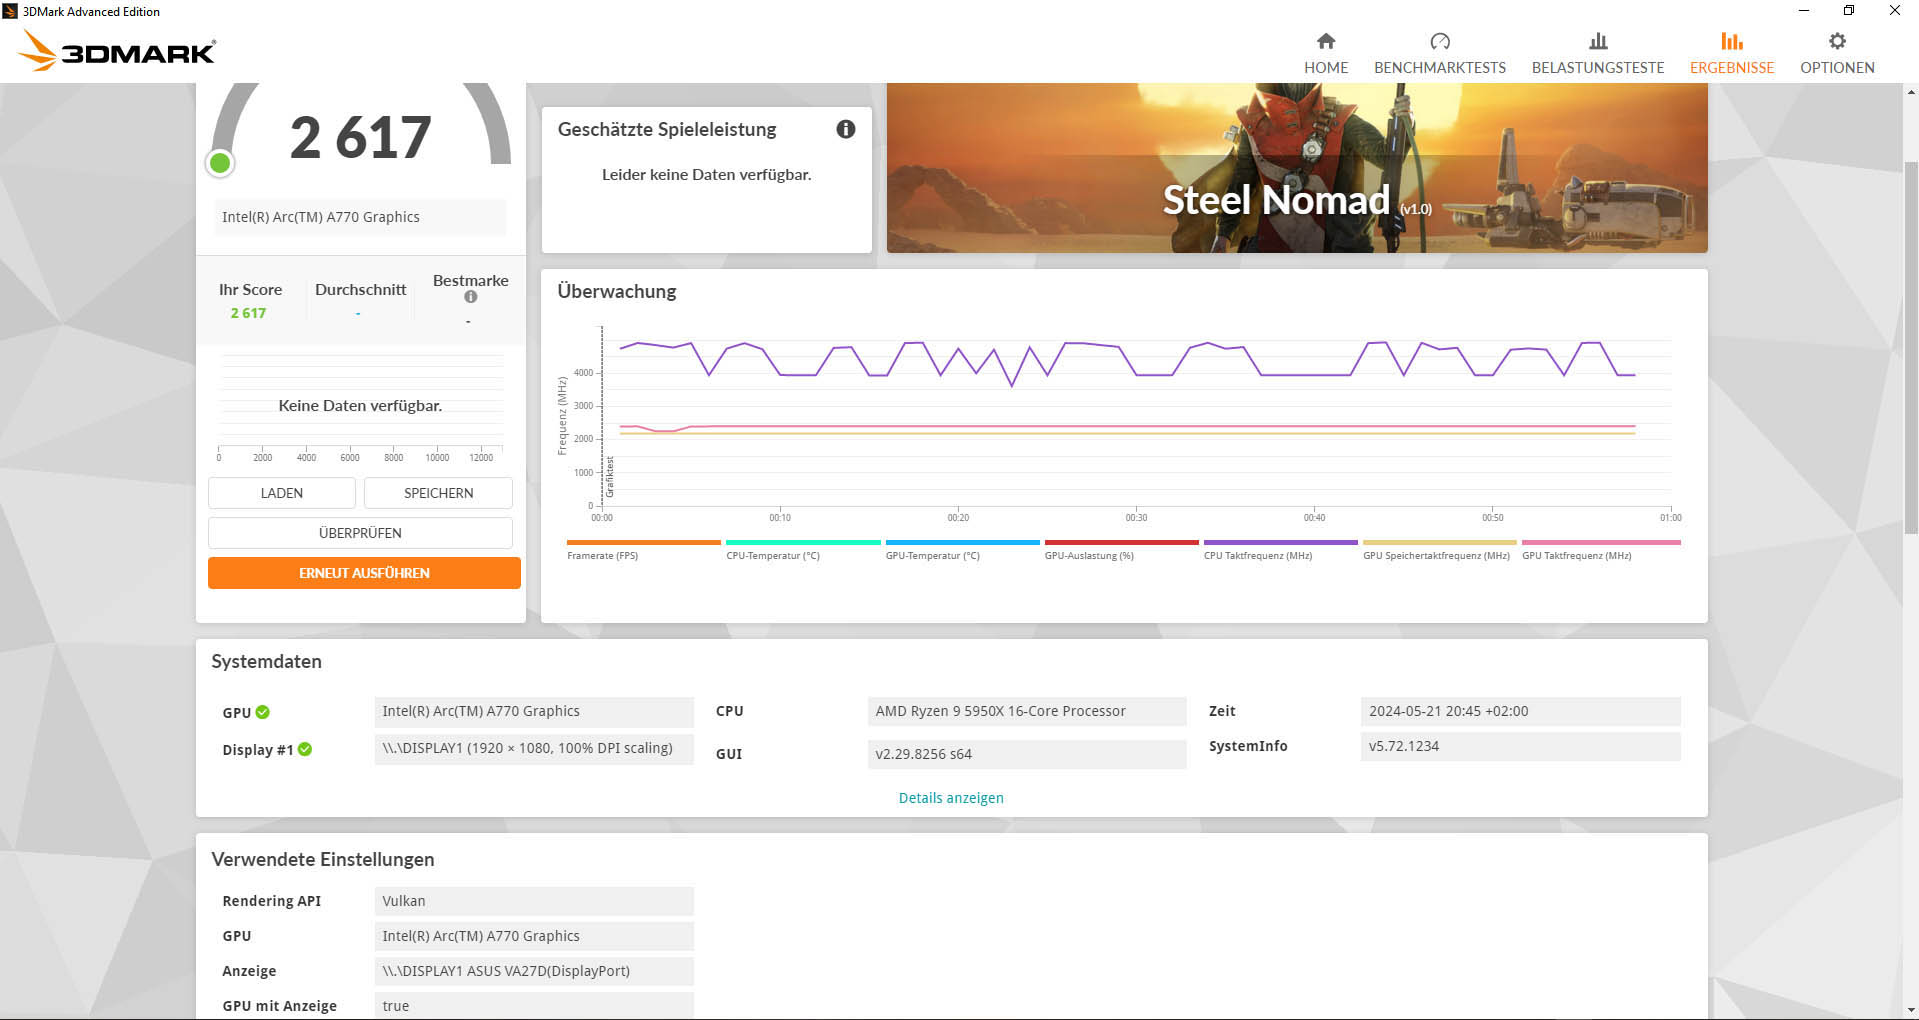Click the large 2 617 score number
Screen dimensions: 1919x1020
click(x=360, y=137)
